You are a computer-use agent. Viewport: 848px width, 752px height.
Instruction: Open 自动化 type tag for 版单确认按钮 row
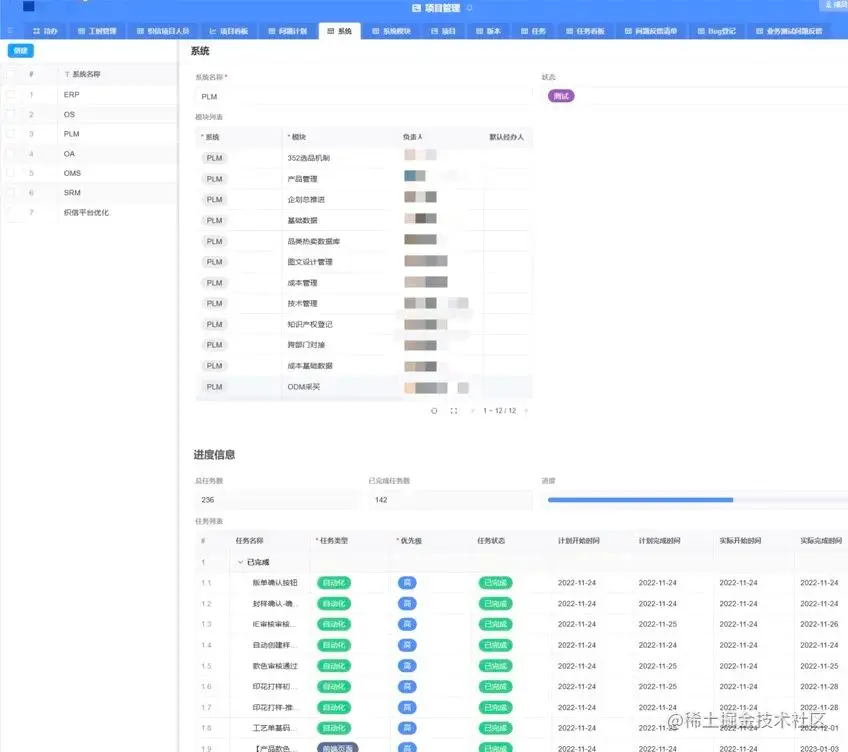334,583
